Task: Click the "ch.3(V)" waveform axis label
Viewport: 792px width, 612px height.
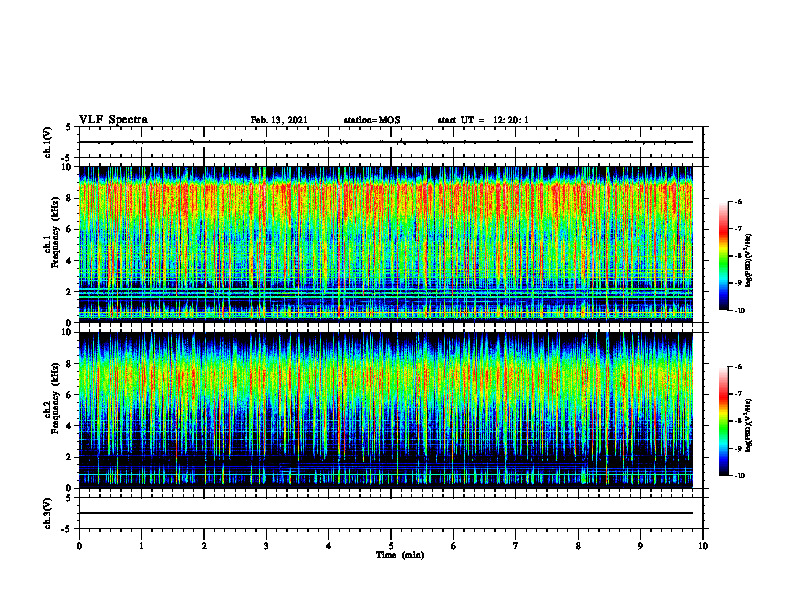Action: [48, 513]
